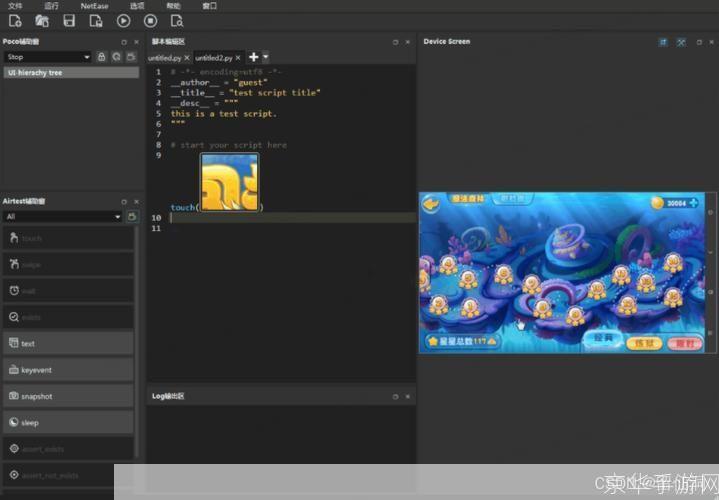The height and width of the screenshot is (500, 719).
Task: Click the blue bubble button at game bottom
Action: pos(603,339)
